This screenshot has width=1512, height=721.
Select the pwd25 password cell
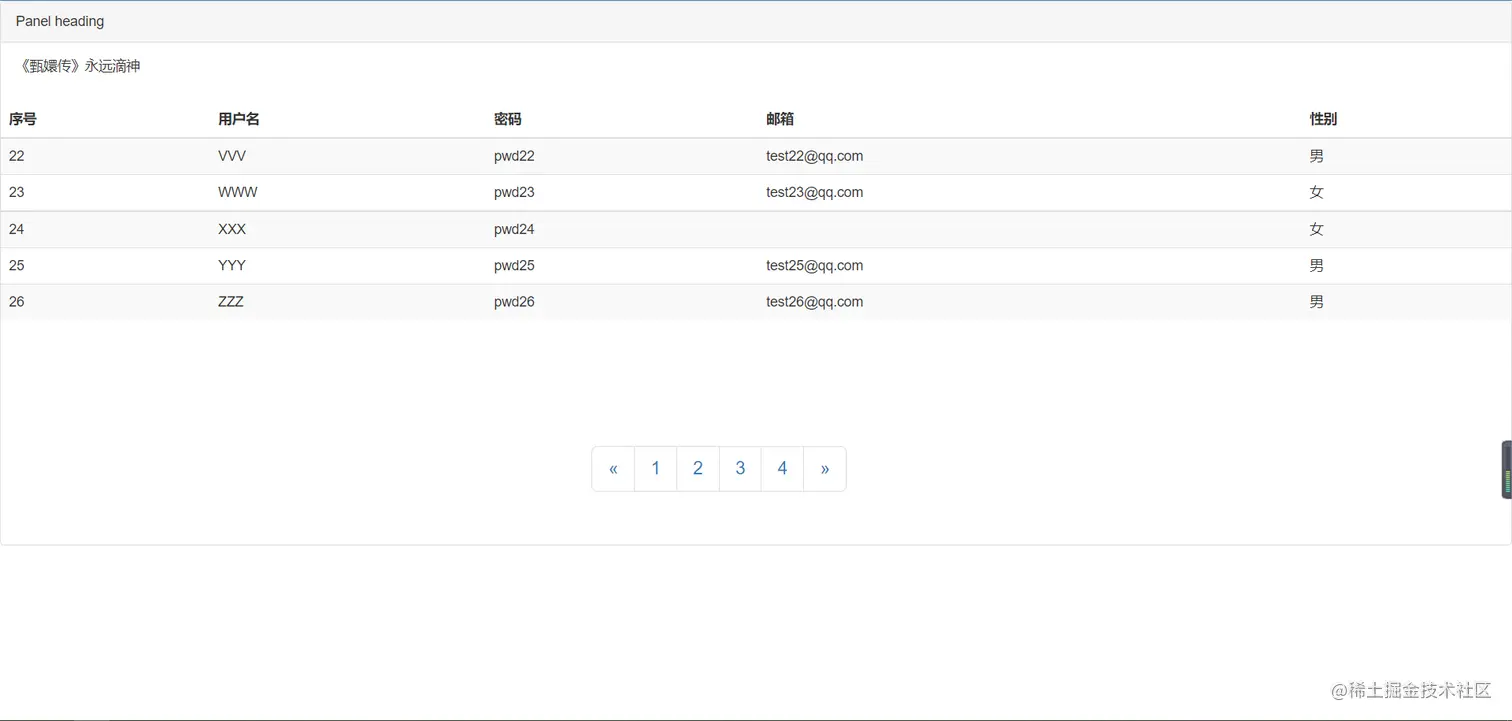[x=514, y=265]
